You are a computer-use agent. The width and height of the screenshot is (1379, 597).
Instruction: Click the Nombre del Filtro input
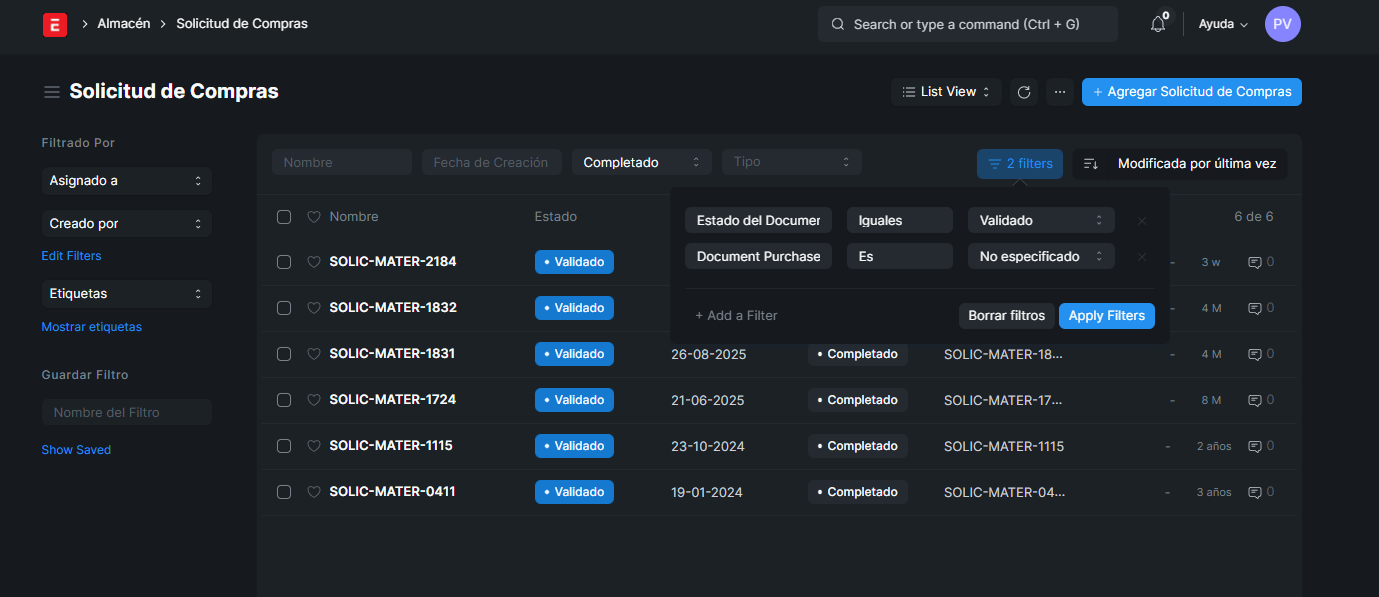tap(126, 412)
